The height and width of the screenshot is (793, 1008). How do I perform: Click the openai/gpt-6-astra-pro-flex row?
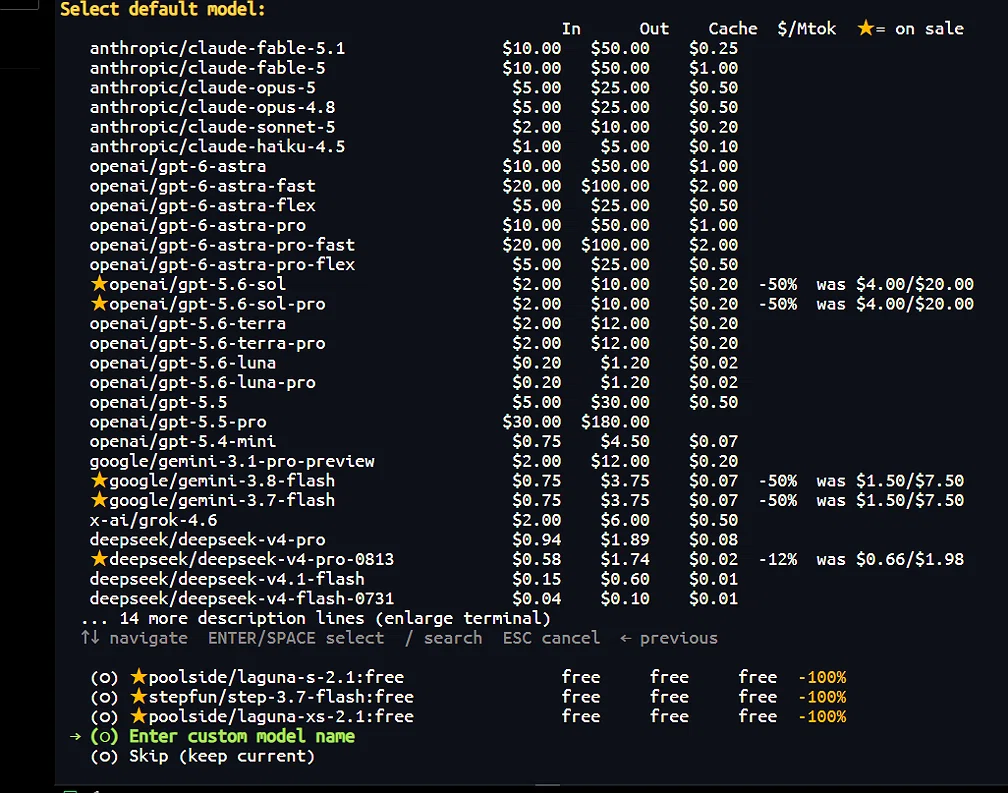(x=414, y=265)
